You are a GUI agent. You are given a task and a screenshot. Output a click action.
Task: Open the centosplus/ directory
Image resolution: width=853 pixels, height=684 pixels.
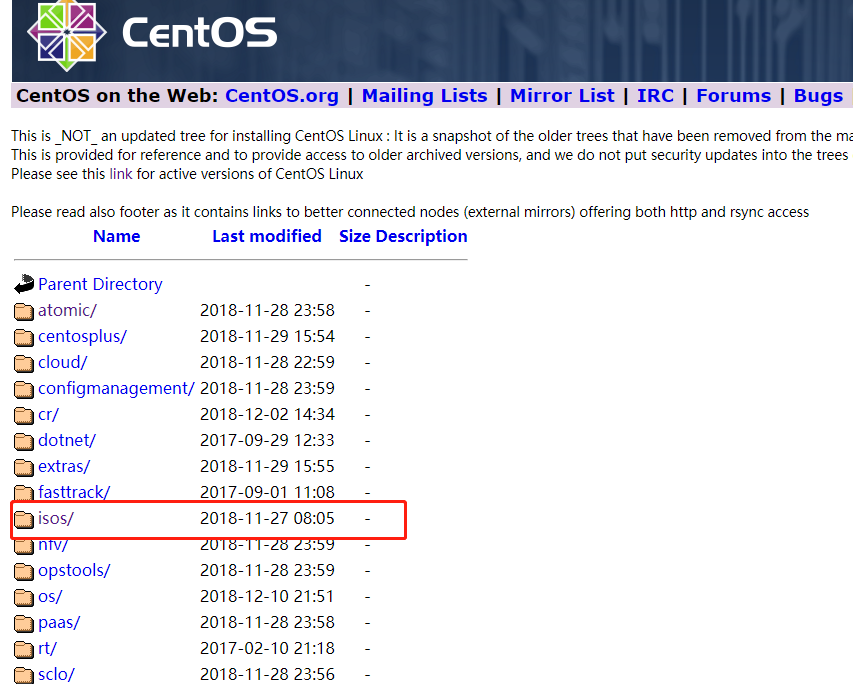[x=82, y=336]
